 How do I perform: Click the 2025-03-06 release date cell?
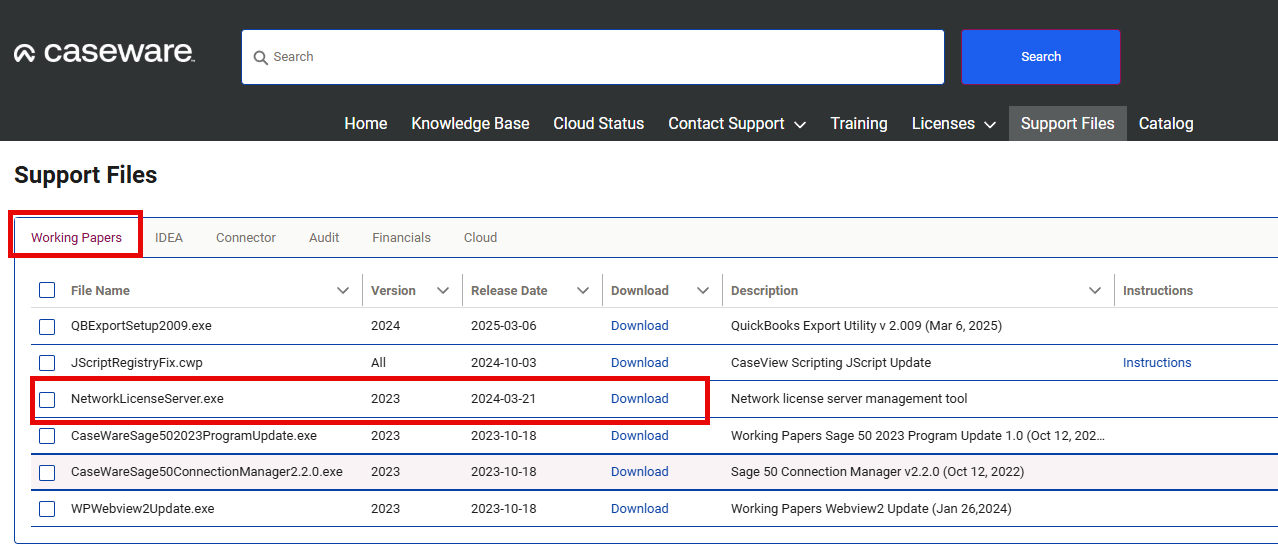(x=504, y=326)
